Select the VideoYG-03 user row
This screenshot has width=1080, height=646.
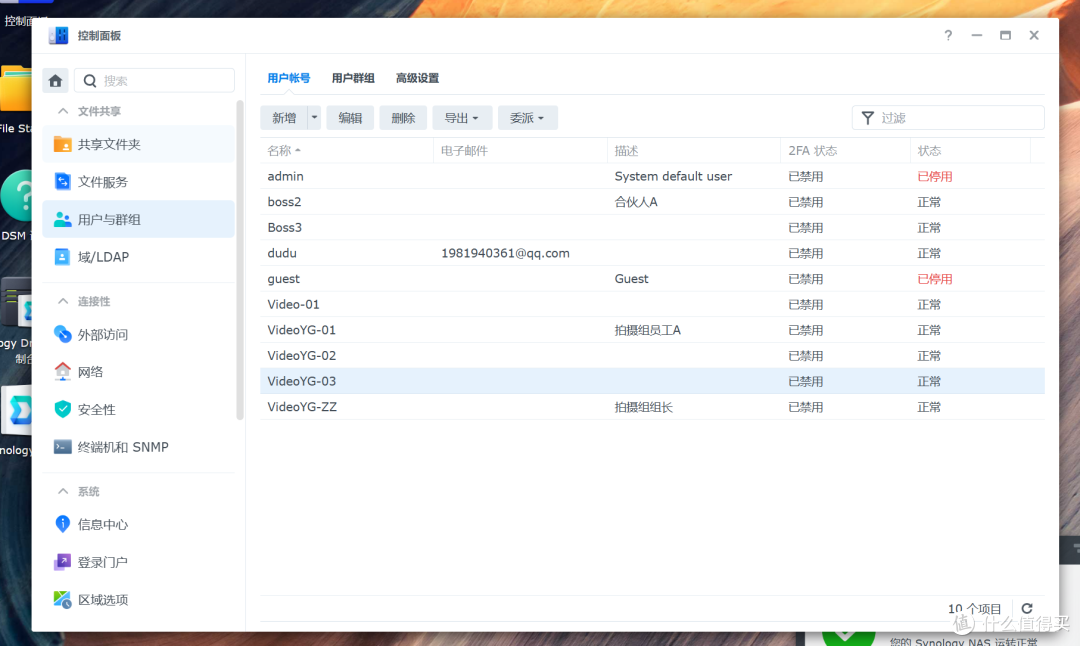(652, 381)
